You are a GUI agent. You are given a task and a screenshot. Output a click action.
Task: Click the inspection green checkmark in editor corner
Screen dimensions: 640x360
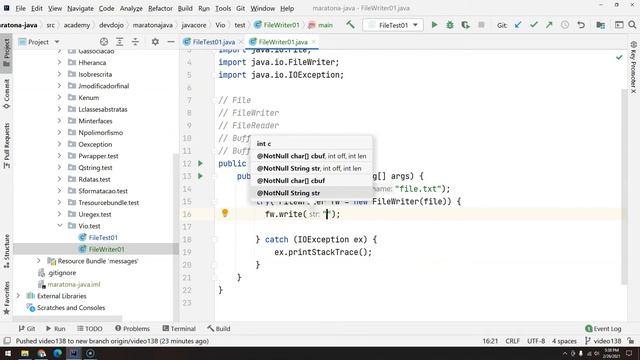[x=619, y=57]
